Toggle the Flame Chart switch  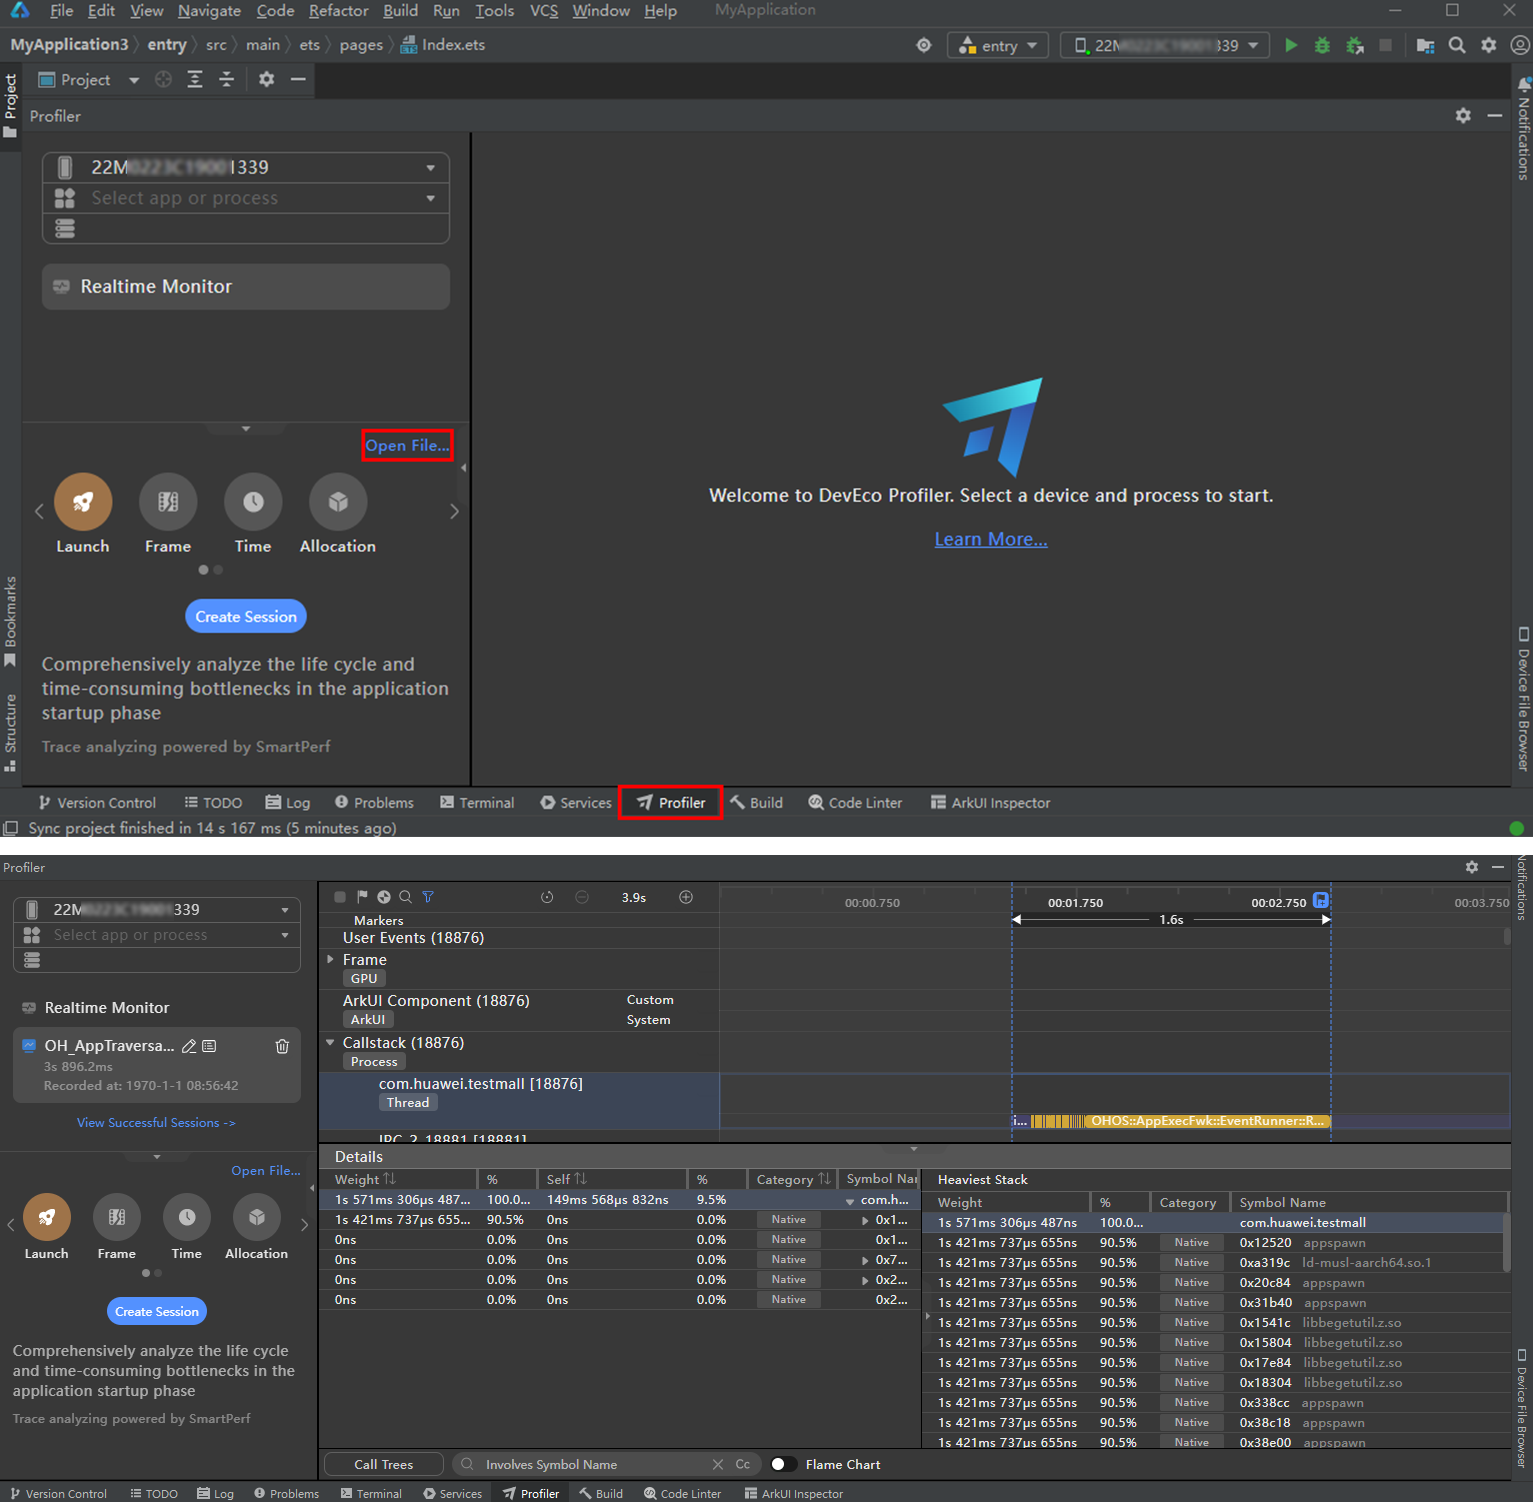(x=783, y=1464)
